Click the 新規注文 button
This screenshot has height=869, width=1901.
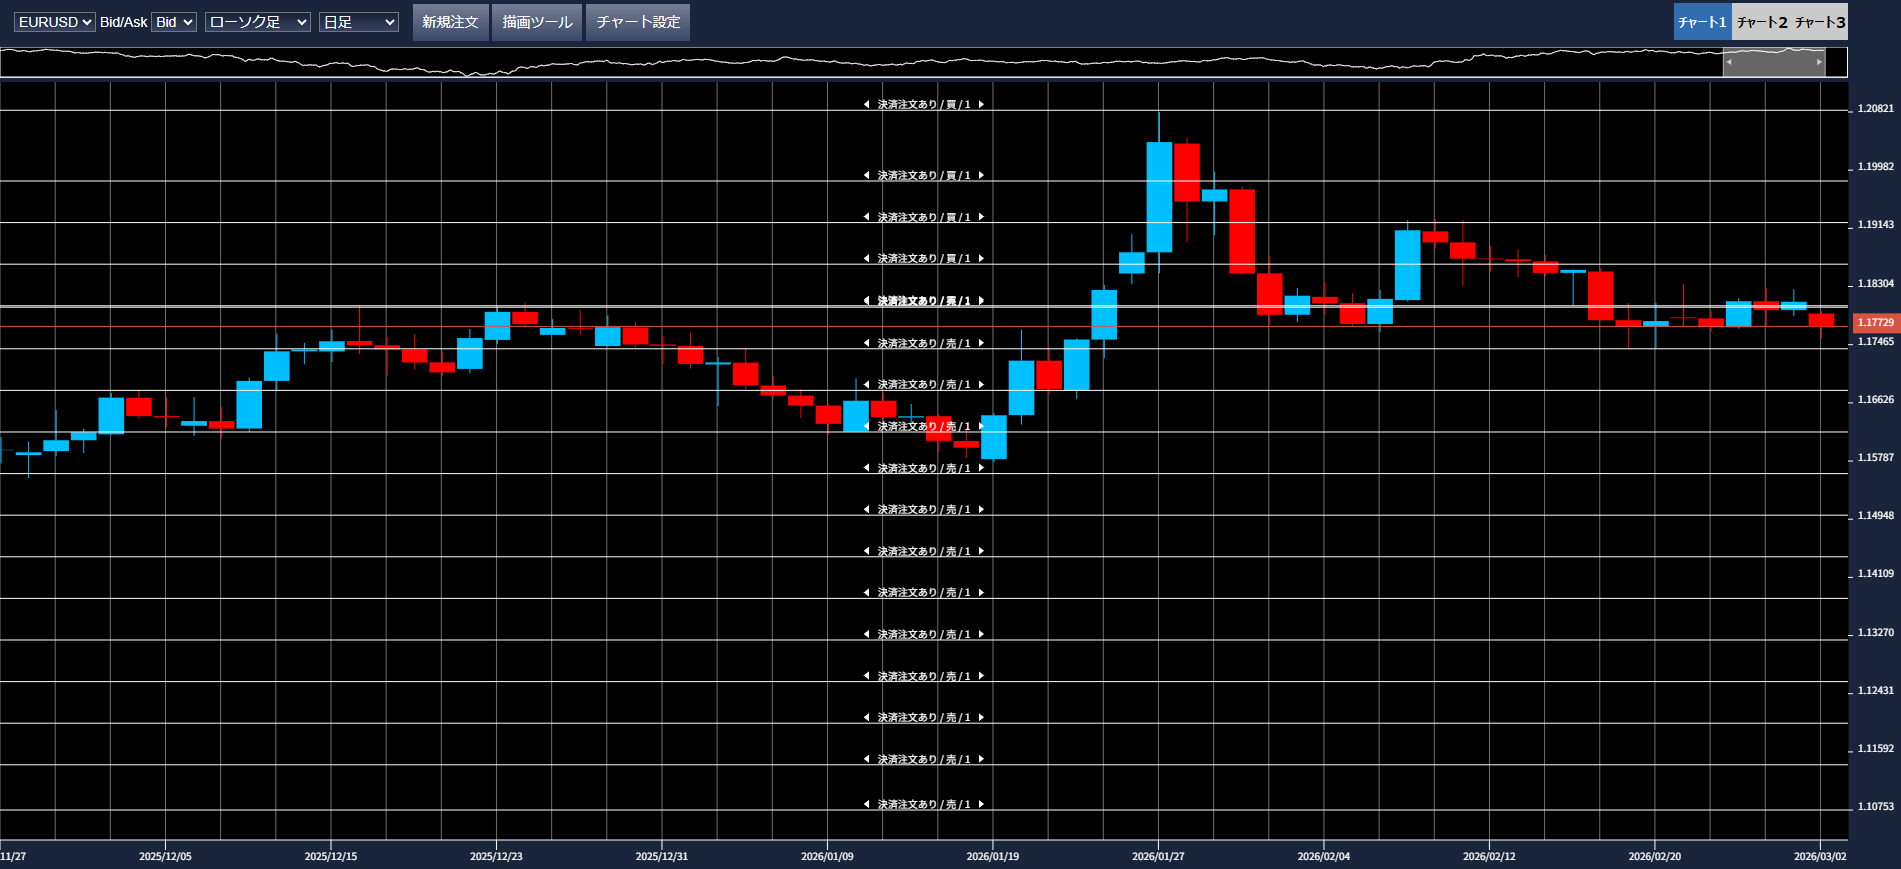point(450,22)
